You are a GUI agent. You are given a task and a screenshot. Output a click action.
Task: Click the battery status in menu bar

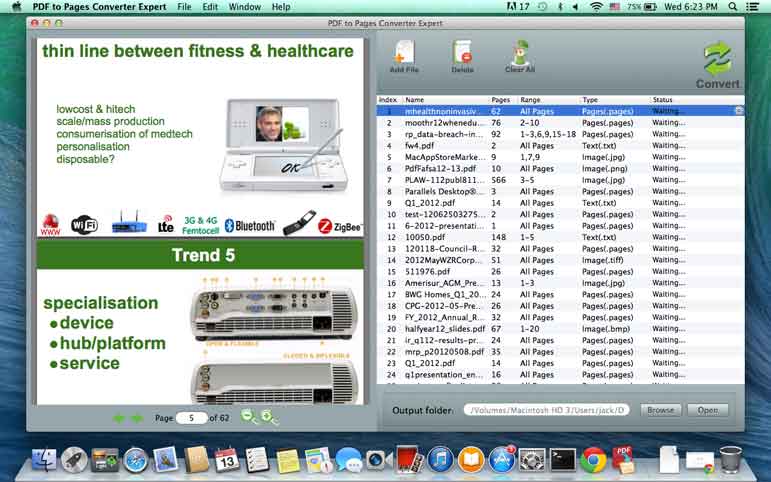click(642, 7)
